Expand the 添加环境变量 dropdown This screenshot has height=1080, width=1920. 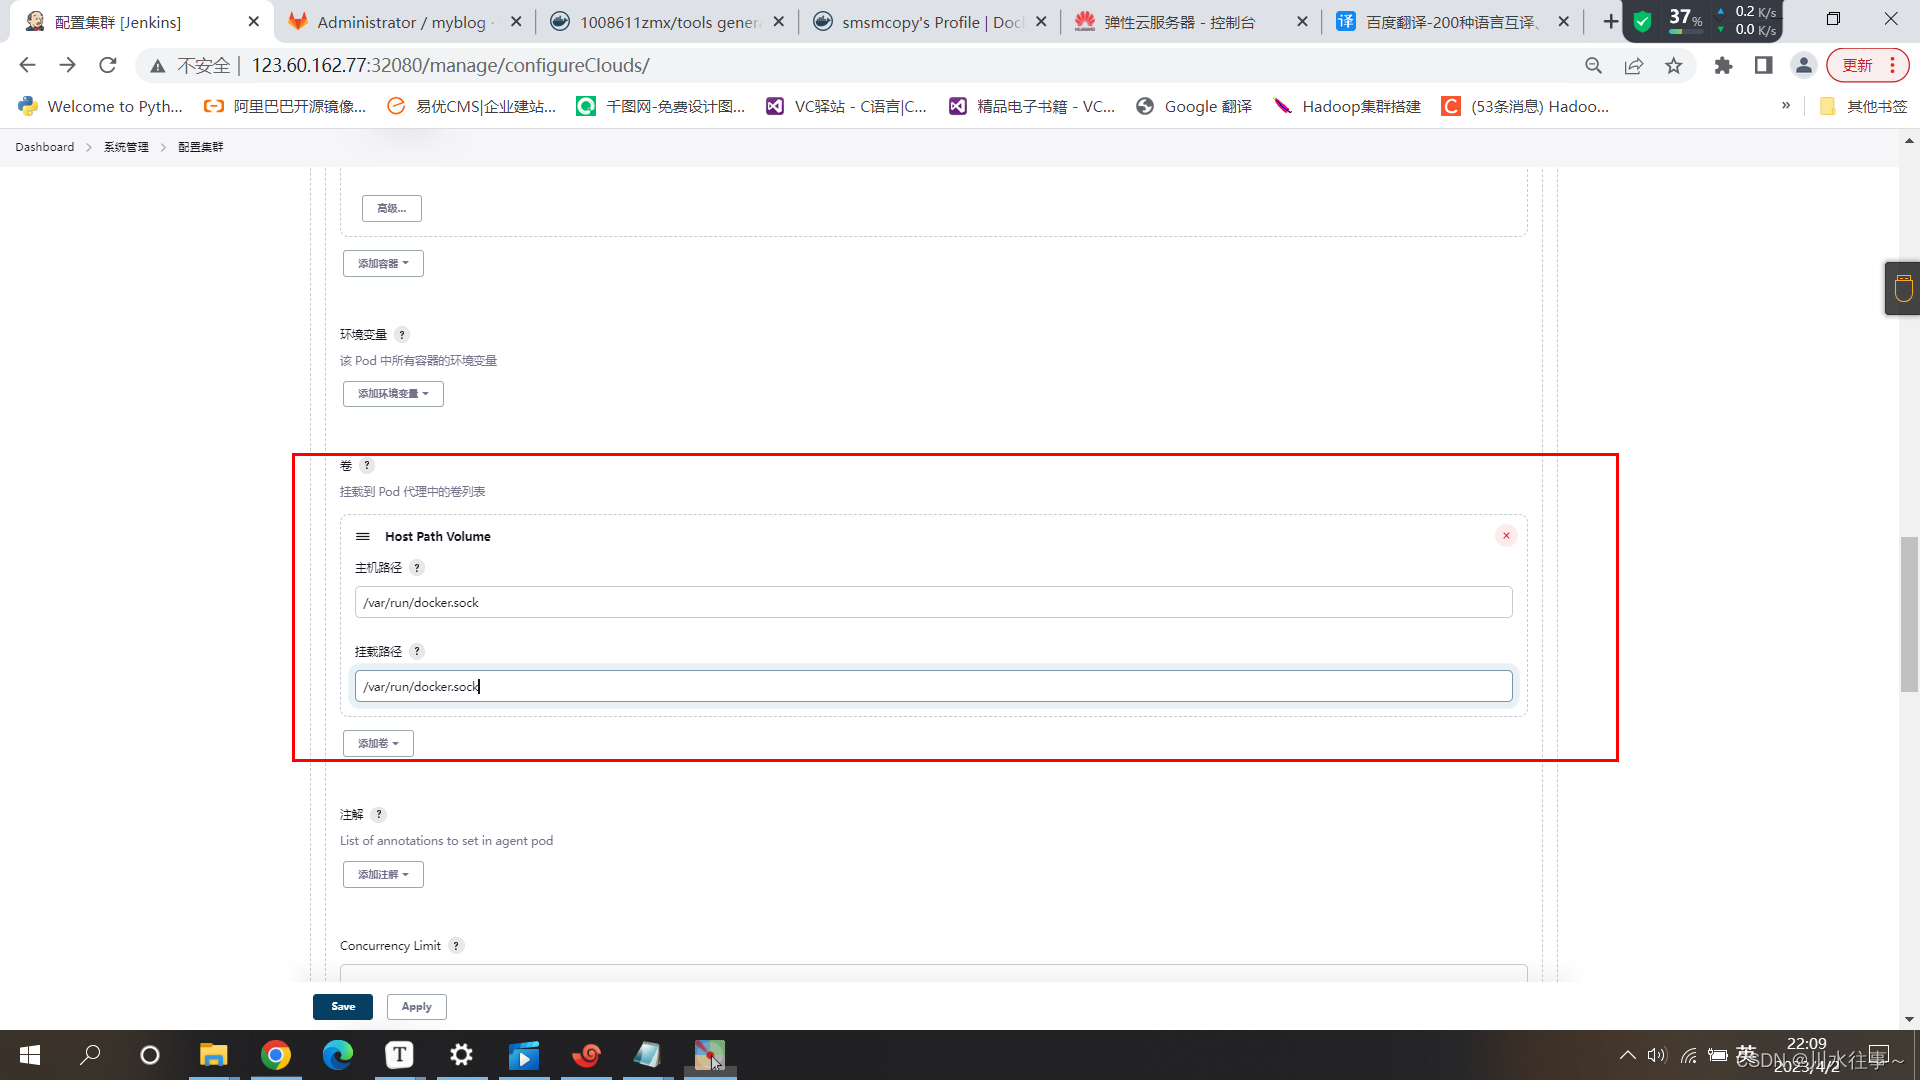(x=393, y=394)
